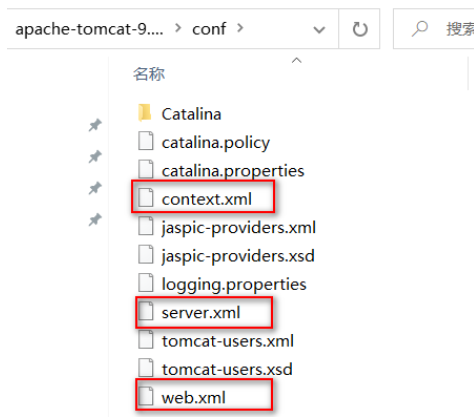474x420 pixels.
Task: Click the web.xml file icon
Action: coord(146,396)
